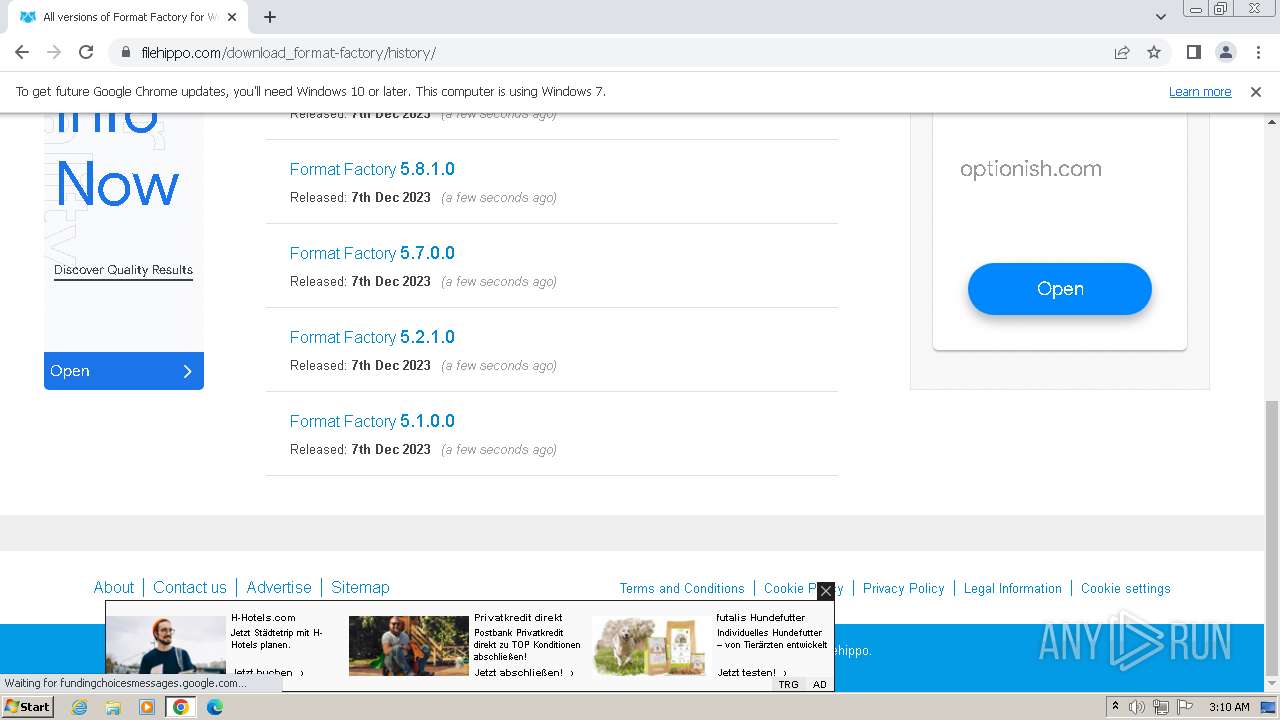
Task: Click Jetzt abschließen ad link
Action: pos(524,673)
